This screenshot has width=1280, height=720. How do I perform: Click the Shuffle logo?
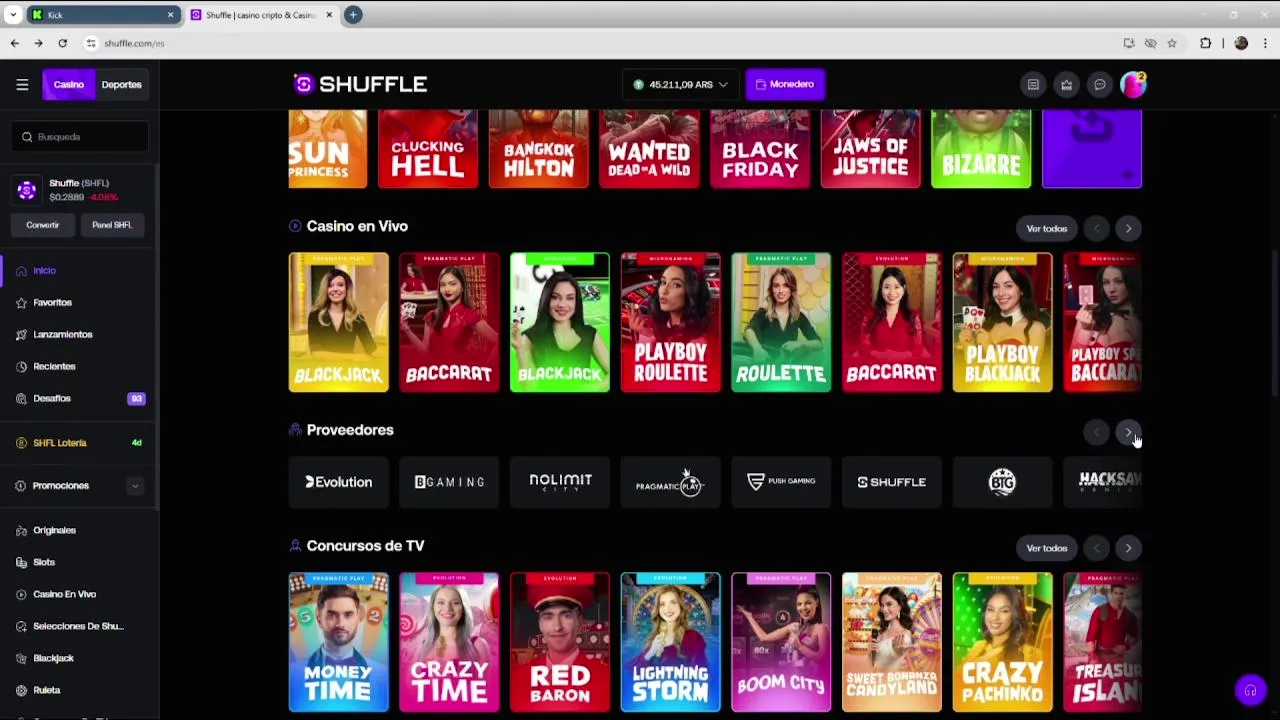pos(360,84)
